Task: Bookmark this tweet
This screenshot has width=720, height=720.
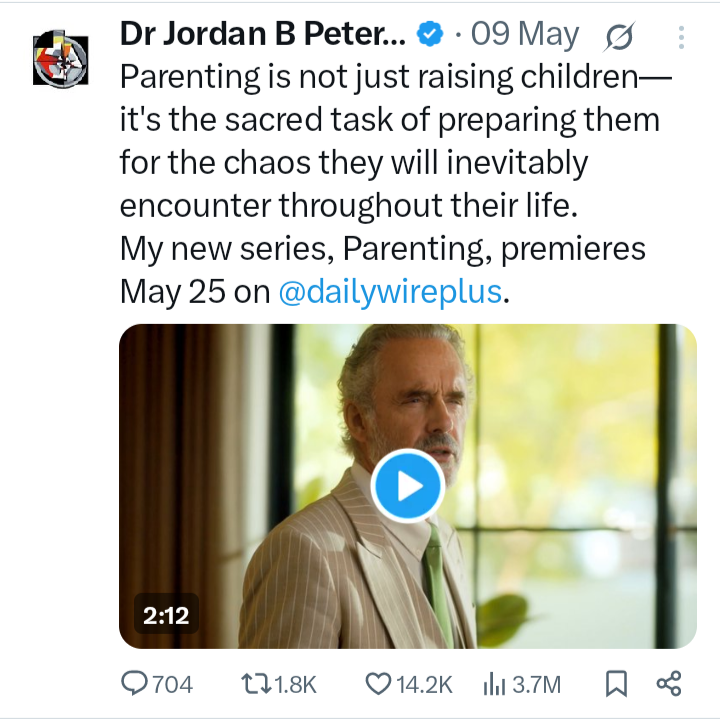Action: pyautogui.click(x=616, y=684)
